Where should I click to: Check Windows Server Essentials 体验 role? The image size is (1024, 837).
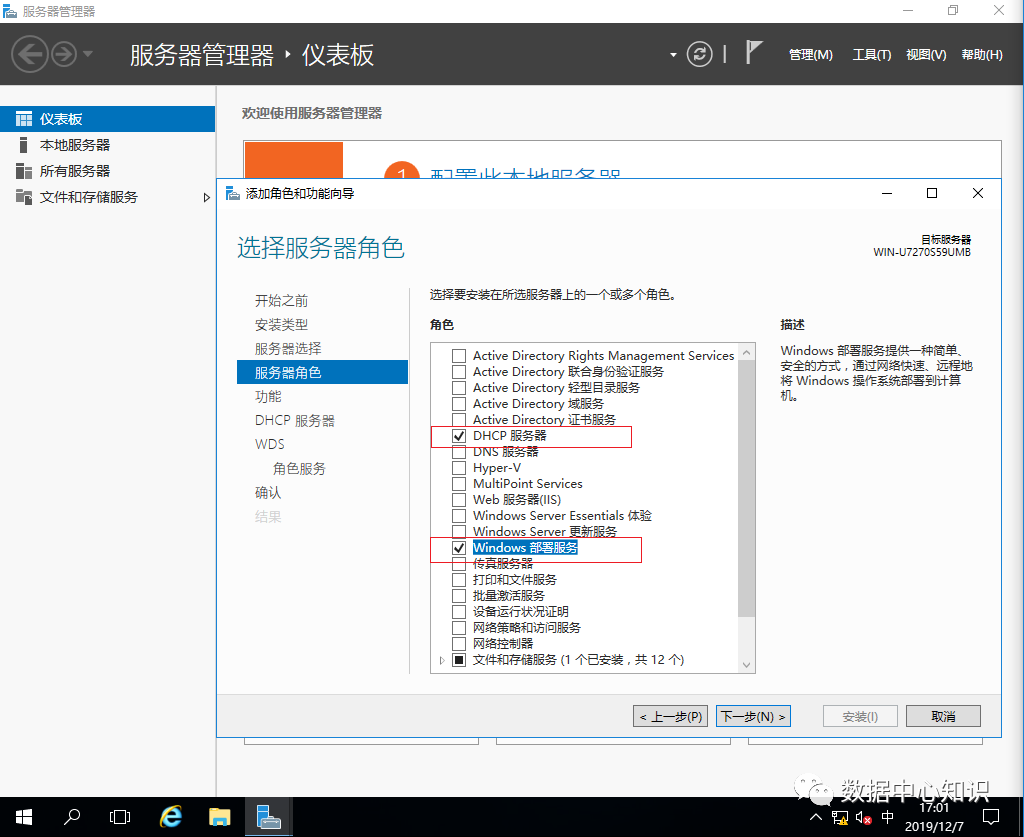tap(459, 516)
